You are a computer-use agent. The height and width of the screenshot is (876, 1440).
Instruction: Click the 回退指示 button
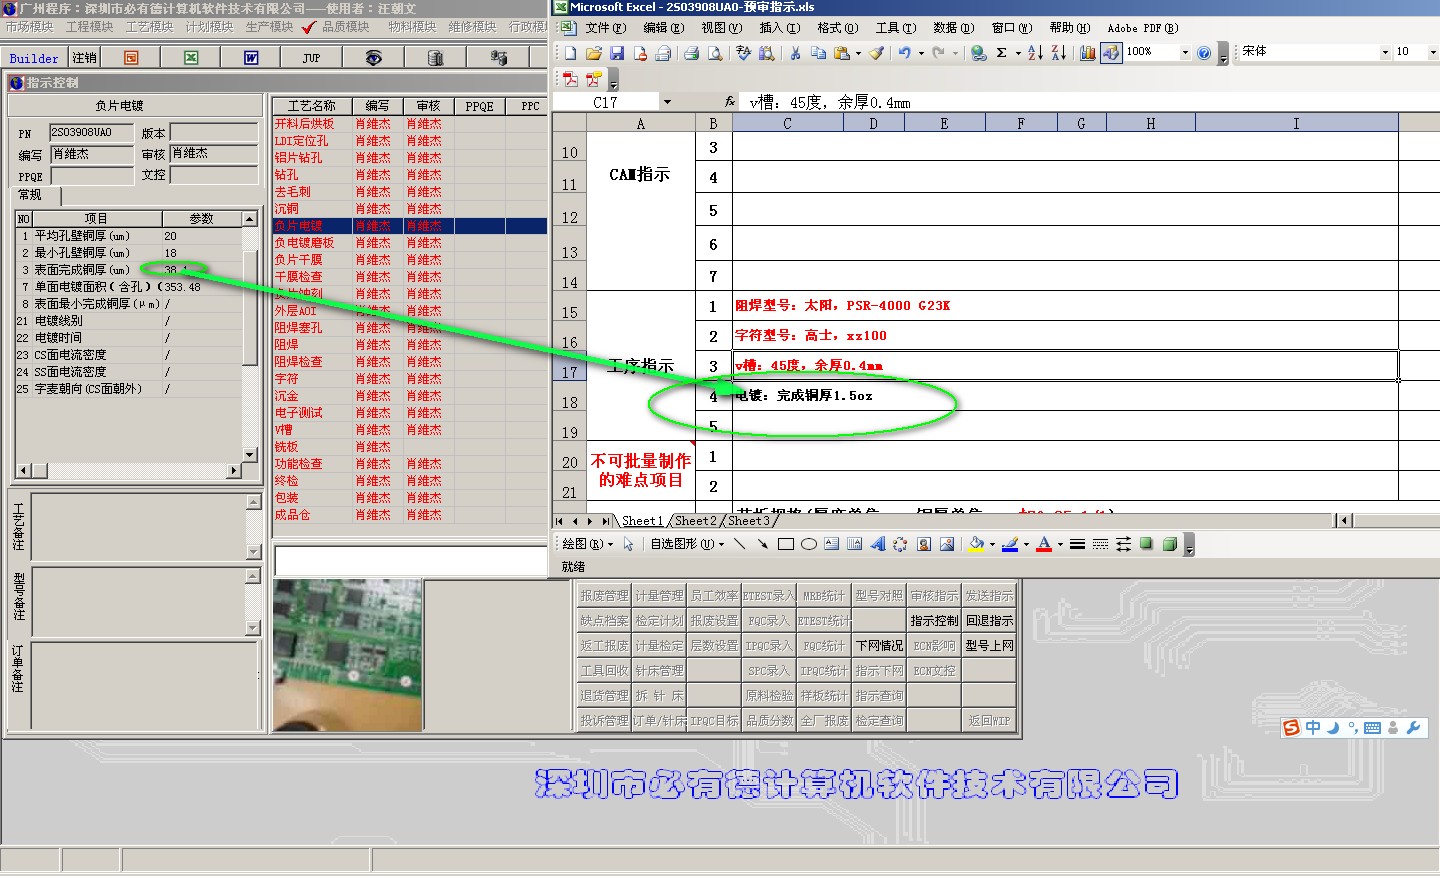tap(989, 621)
